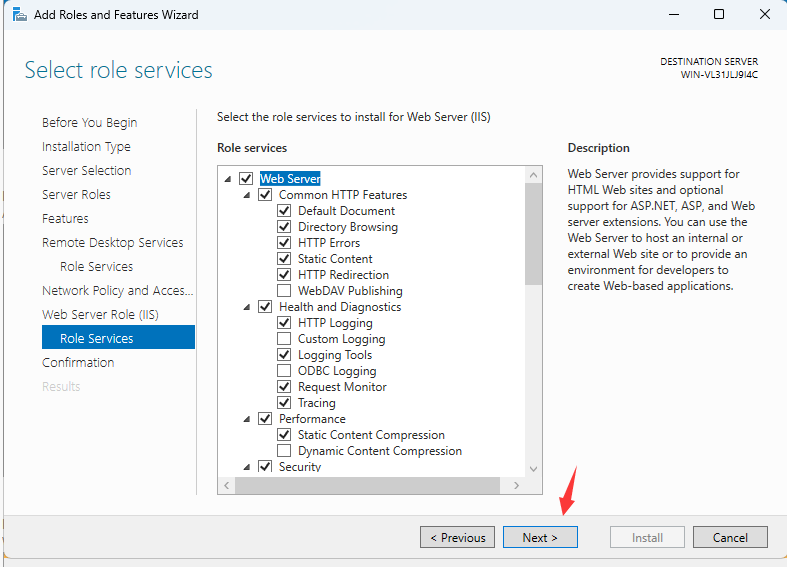Screen dimensions: 787x567
Task: Click the scroll down arrow in role services list
Action: click(x=533, y=469)
